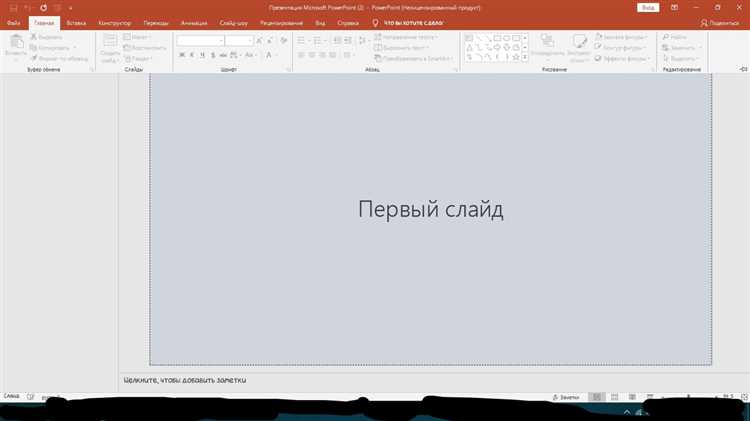The image size is (750, 421).
Task: Click the Поделиться share button
Action: click(x=719, y=23)
